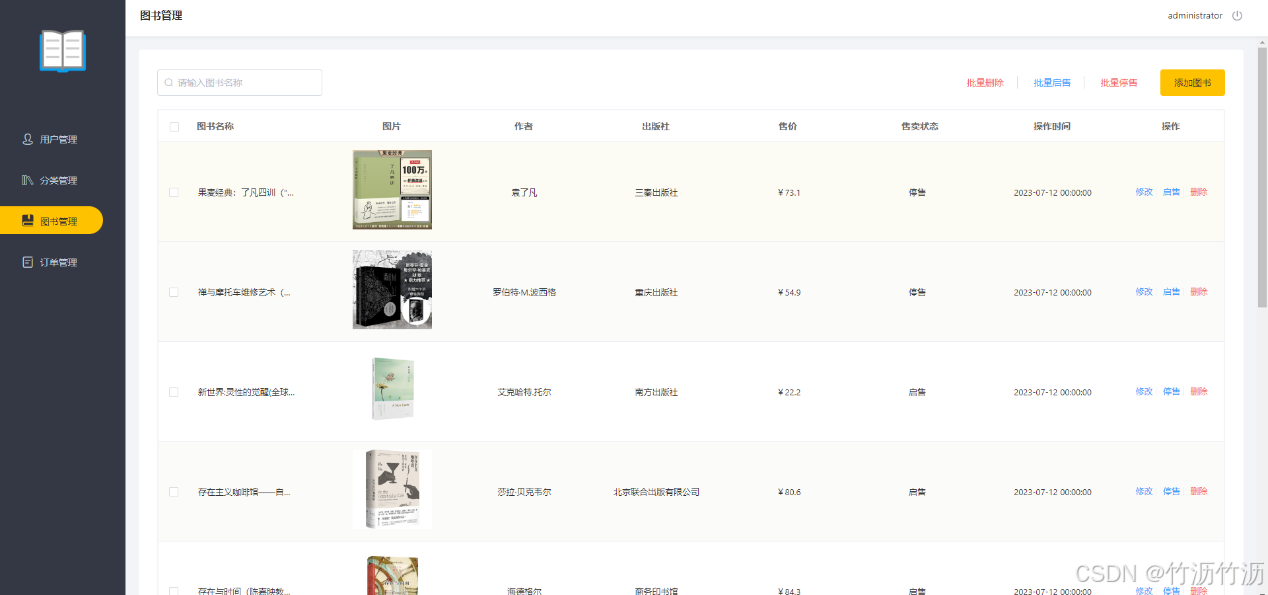Click 删除 in the 莎拉·贝克韦尔 row

[x=1198, y=492]
